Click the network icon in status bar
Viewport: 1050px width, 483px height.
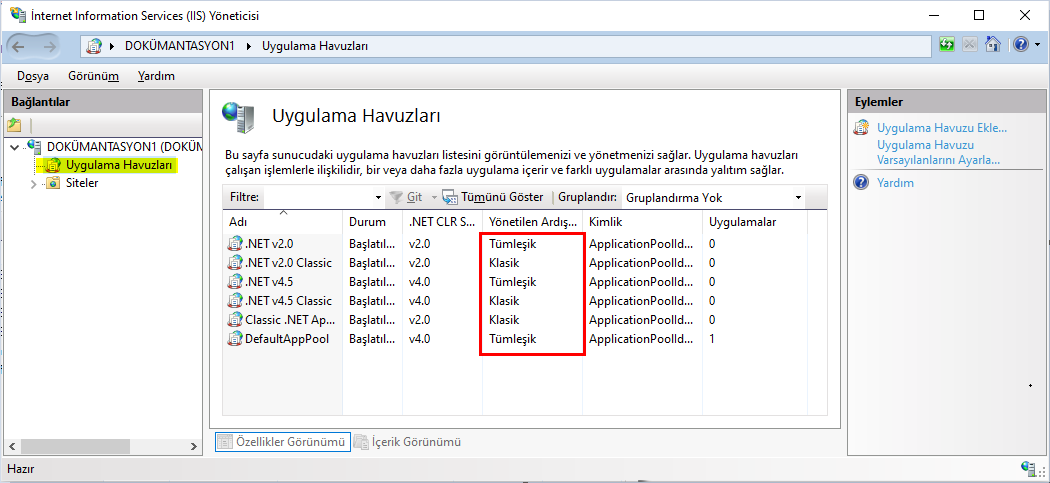click(x=1029, y=468)
